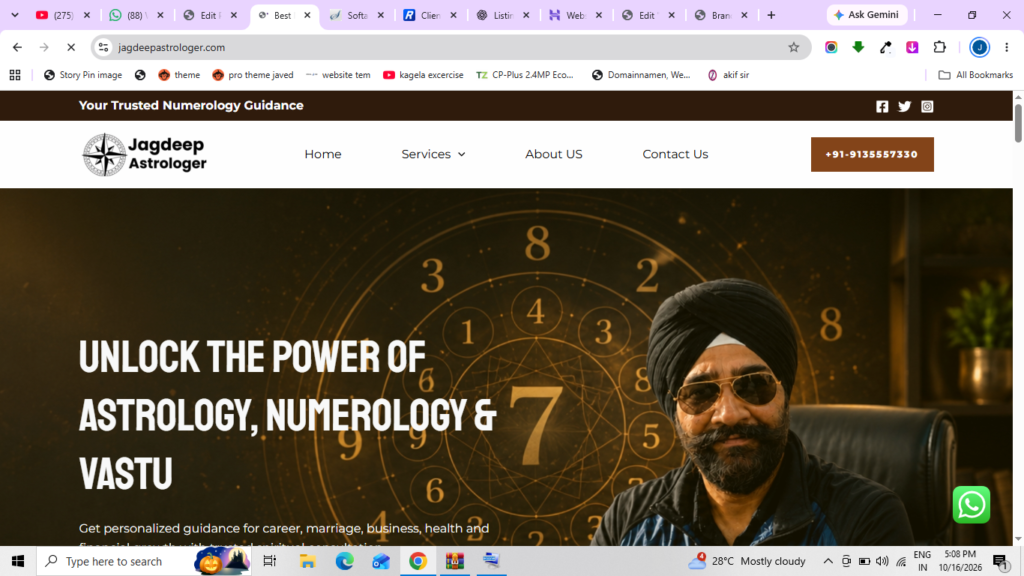
Task: Open the kagela excercise bookmark
Action: coord(423,75)
